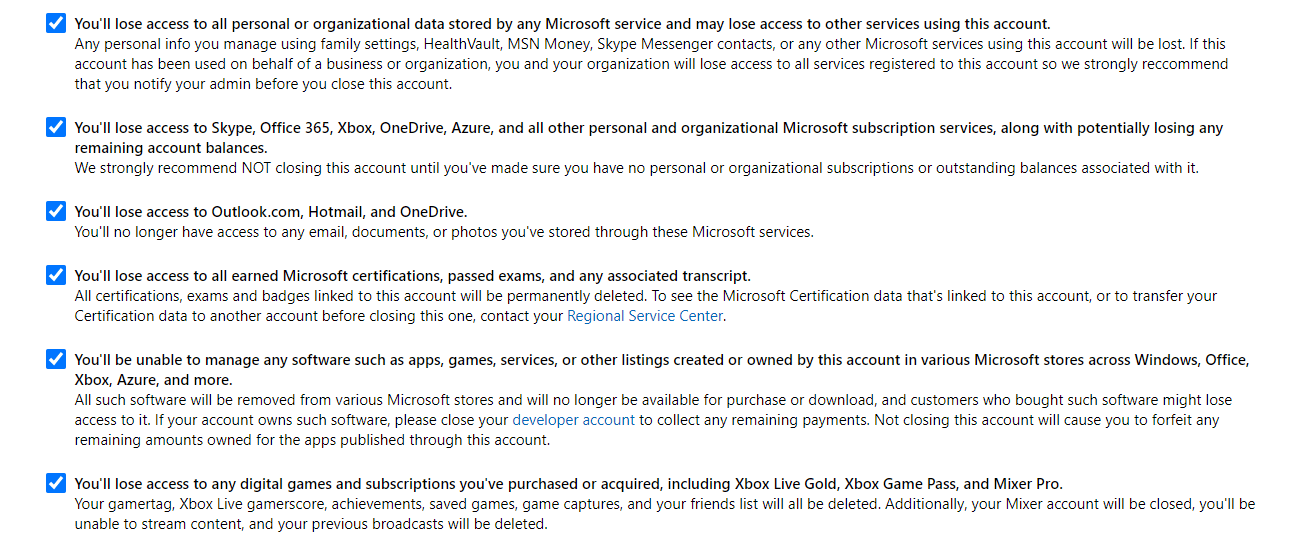Click the bold heading about certifications and passed exams
This screenshot has width=1298, height=549.
coord(412,275)
